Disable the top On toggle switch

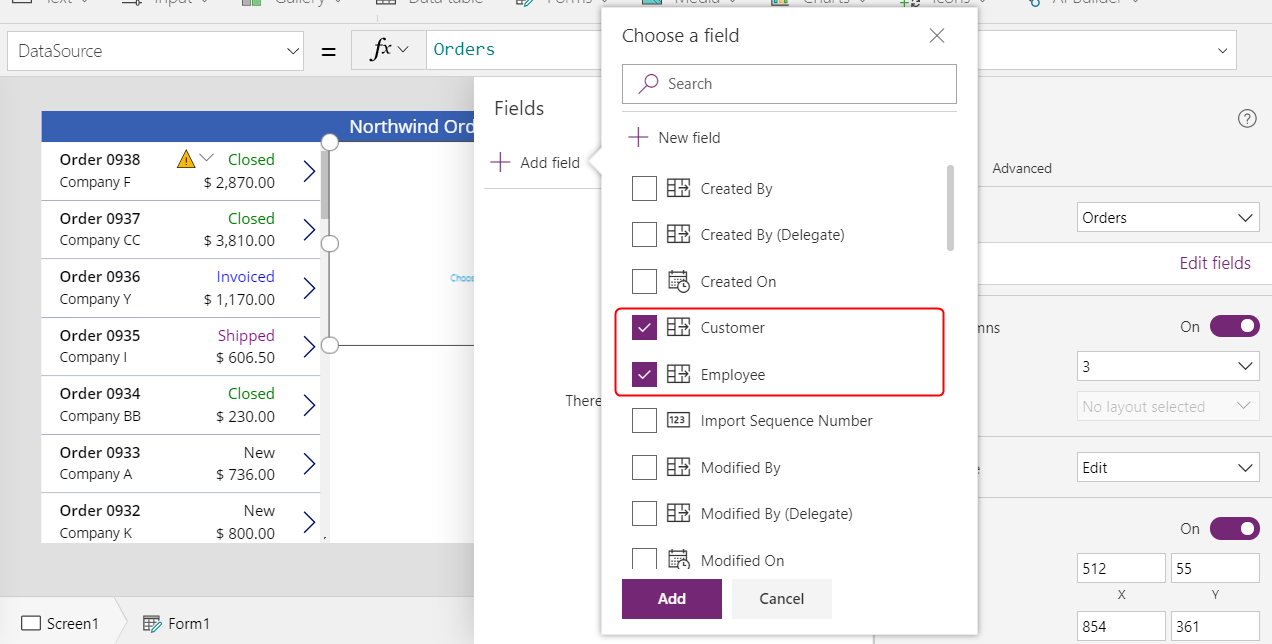[1235, 325]
